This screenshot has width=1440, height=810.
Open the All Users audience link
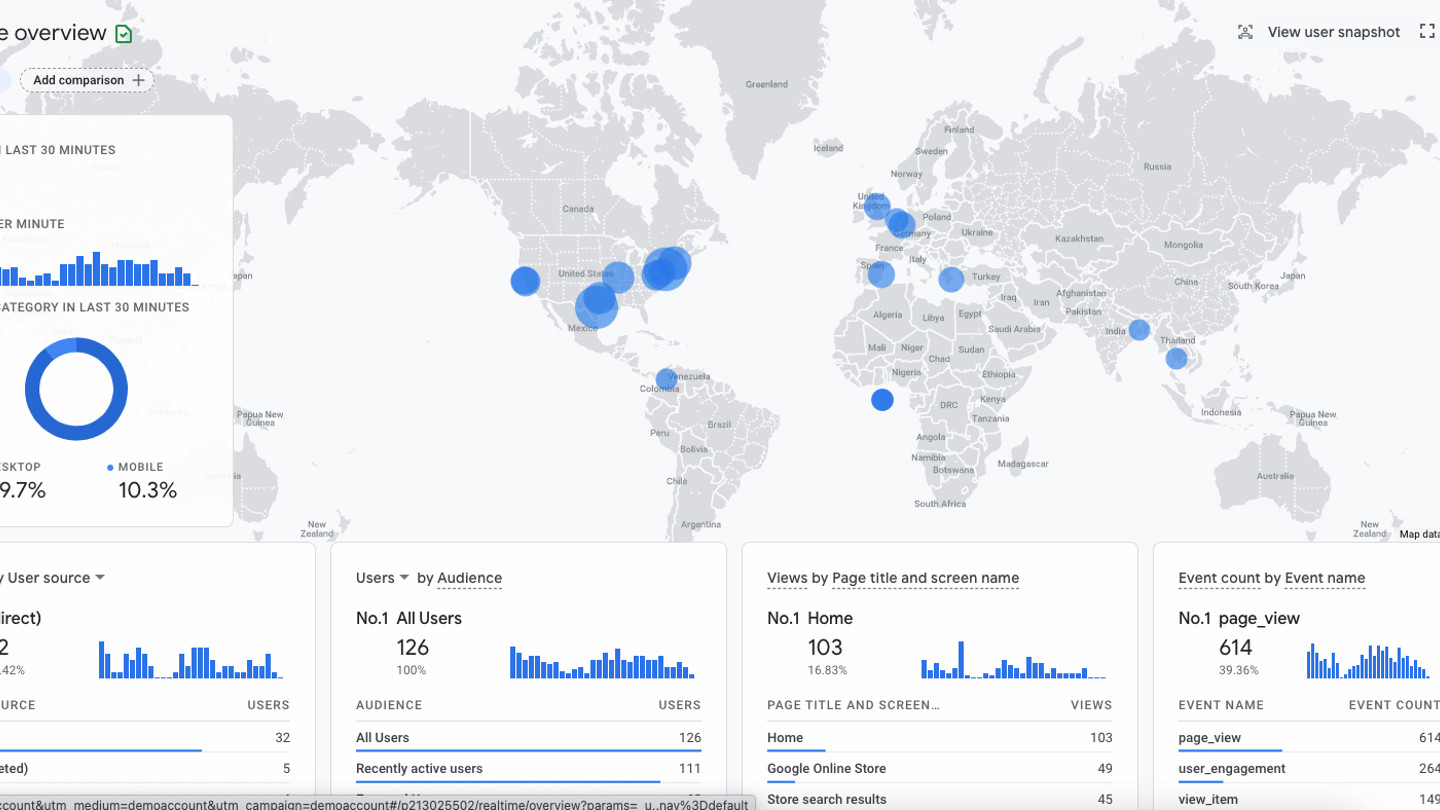tap(383, 737)
